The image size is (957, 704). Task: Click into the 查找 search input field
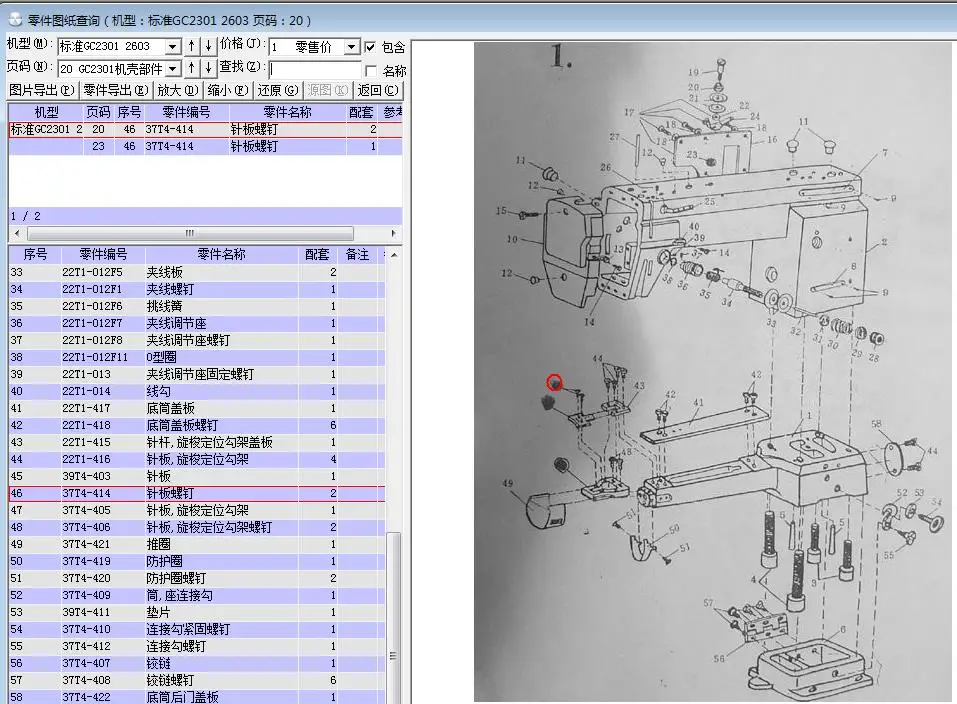click(x=314, y=68)
